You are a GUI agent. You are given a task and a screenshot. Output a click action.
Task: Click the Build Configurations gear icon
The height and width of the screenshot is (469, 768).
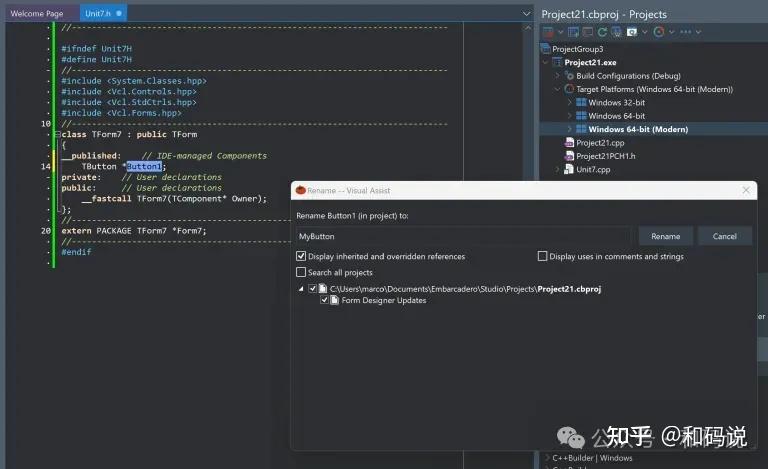coord(569,76)
